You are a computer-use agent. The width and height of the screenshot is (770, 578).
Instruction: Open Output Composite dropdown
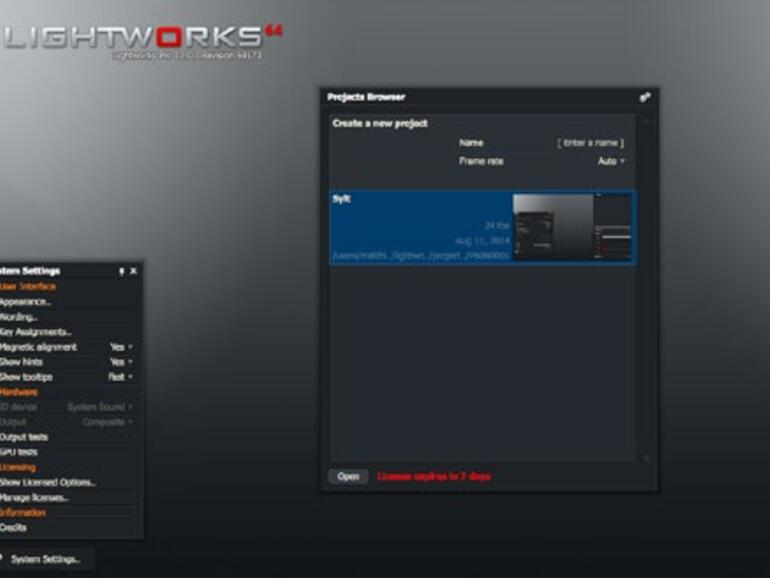pyautogui.click(x=108, y=422)
